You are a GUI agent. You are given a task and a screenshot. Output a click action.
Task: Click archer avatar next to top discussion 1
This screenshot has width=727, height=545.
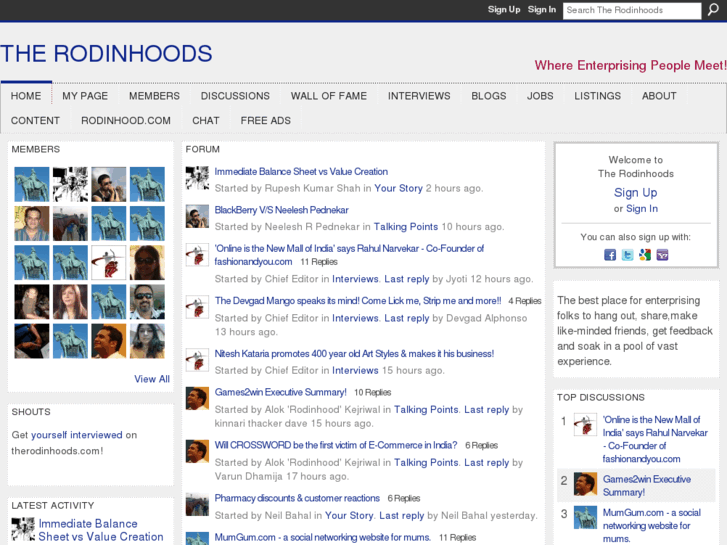coord(585,424)
